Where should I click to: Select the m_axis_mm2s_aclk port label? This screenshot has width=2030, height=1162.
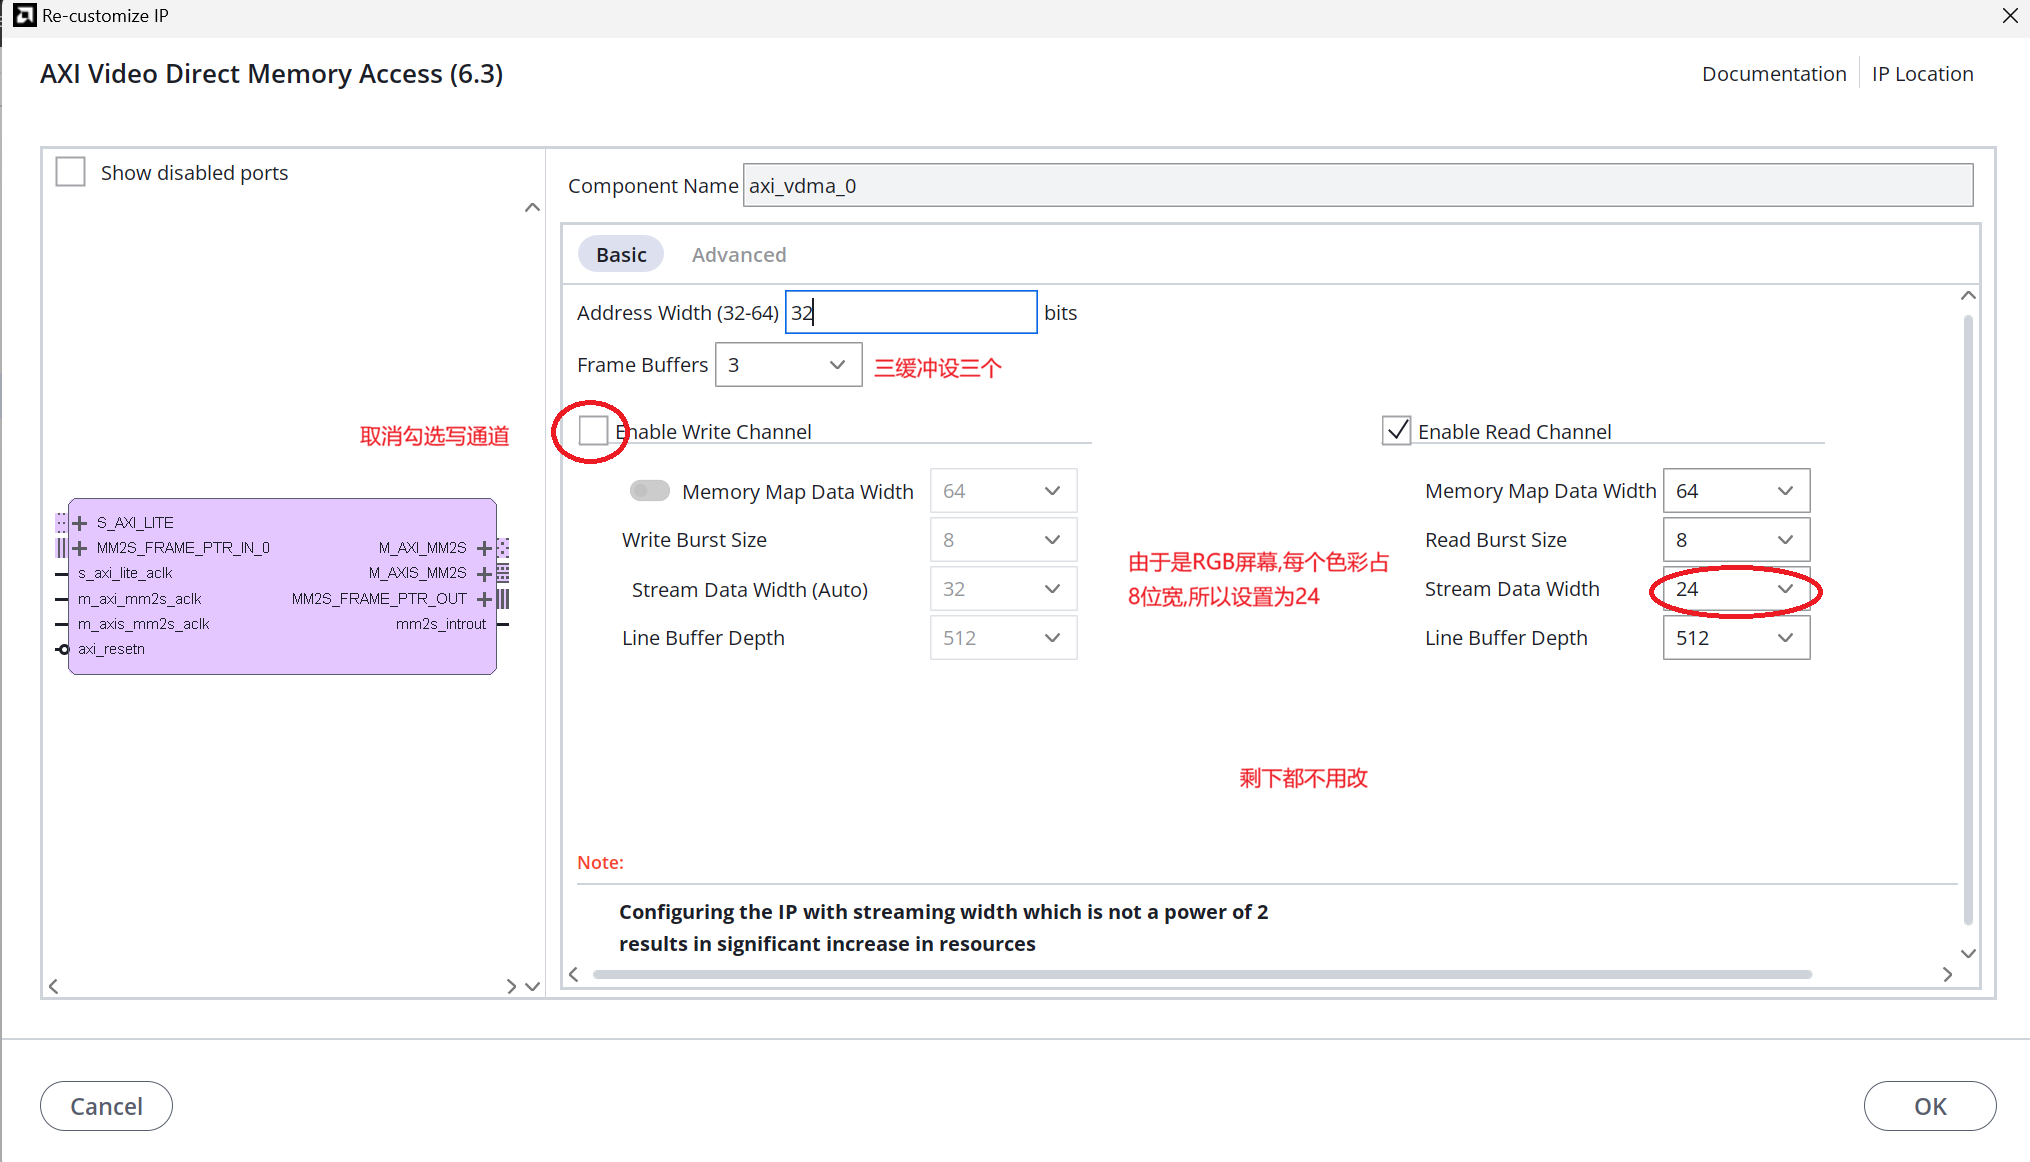click(144, 624)
